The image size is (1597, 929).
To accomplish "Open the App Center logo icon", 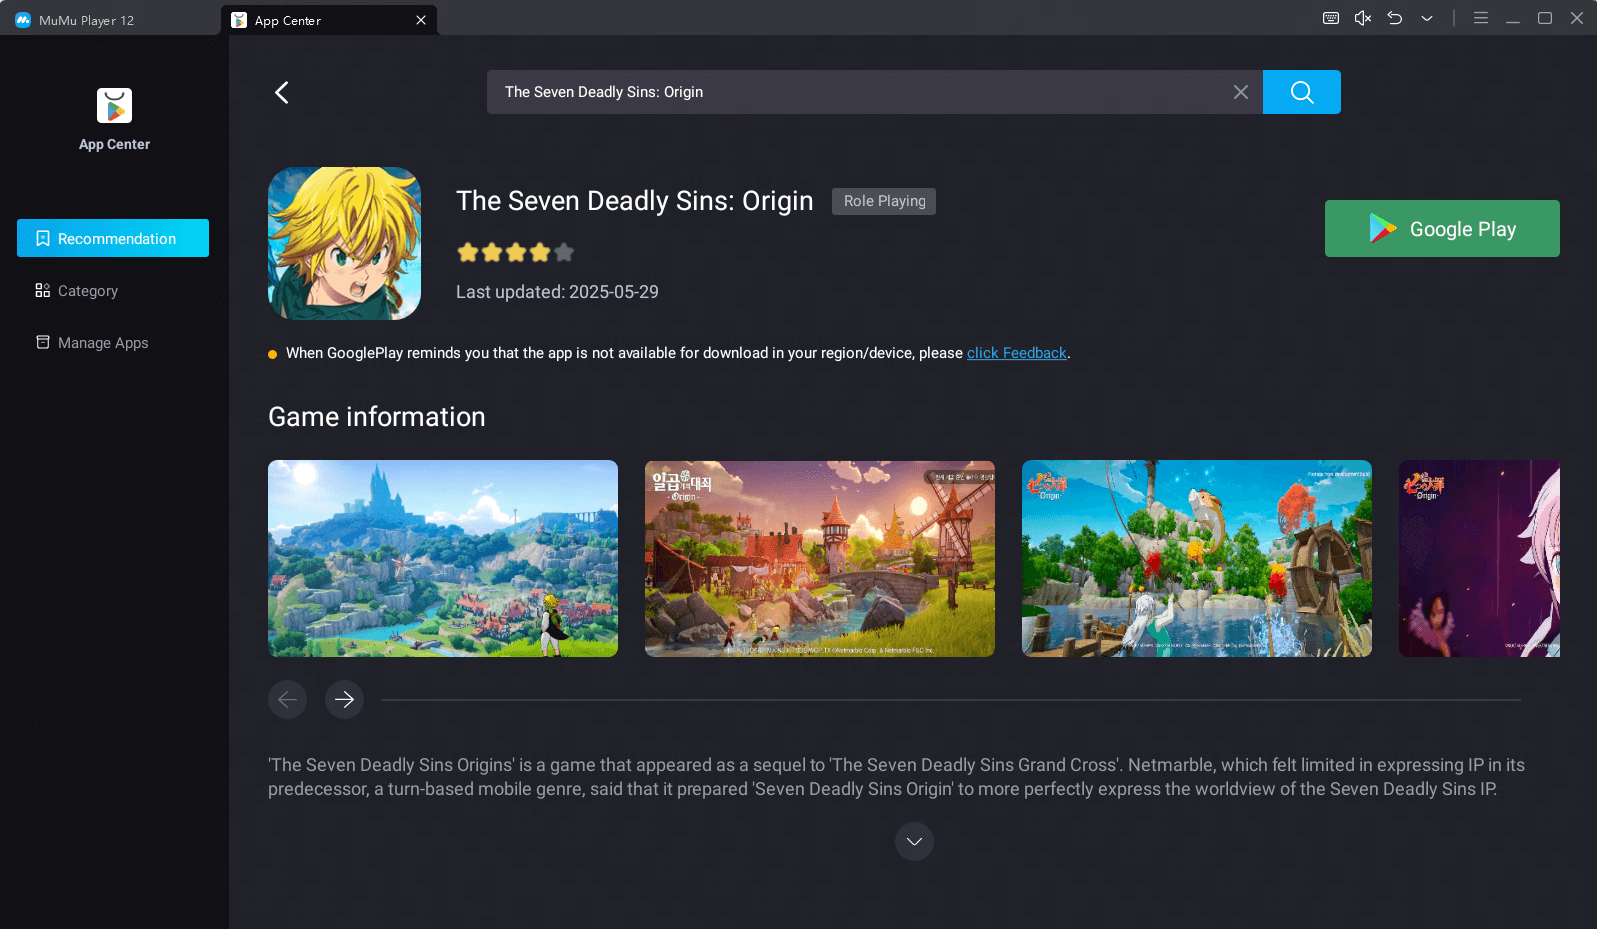I will pyautogui.click(x=114, y=106).
